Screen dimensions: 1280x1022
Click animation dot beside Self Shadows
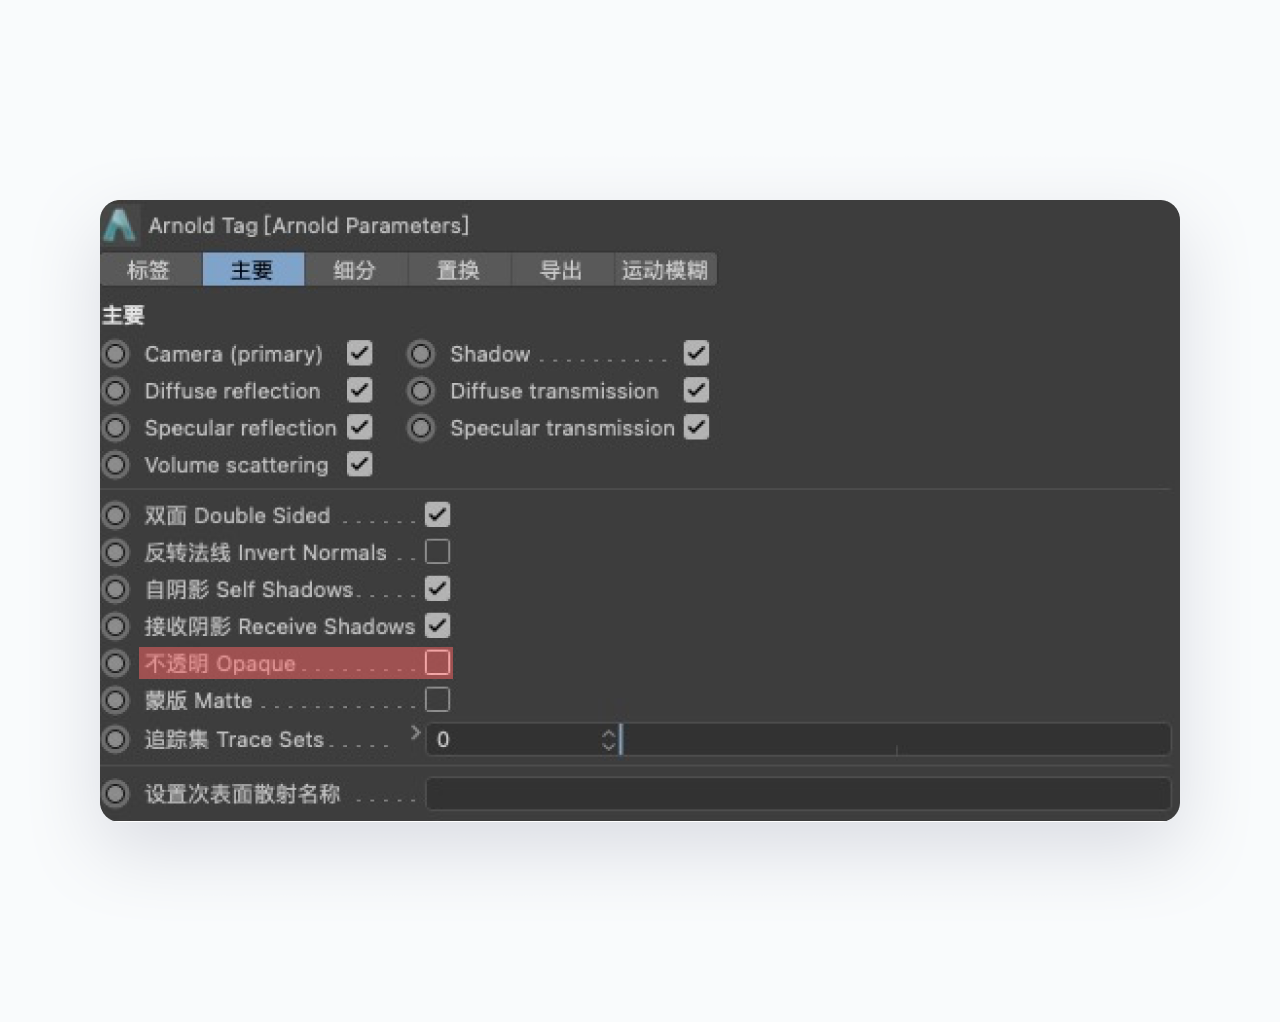pyautogui.click(x=116, y=589)
